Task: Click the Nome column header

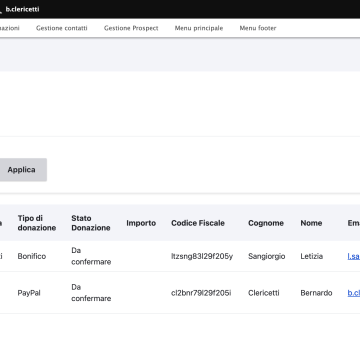Action: pyautogui.click(x=311, y=223)
